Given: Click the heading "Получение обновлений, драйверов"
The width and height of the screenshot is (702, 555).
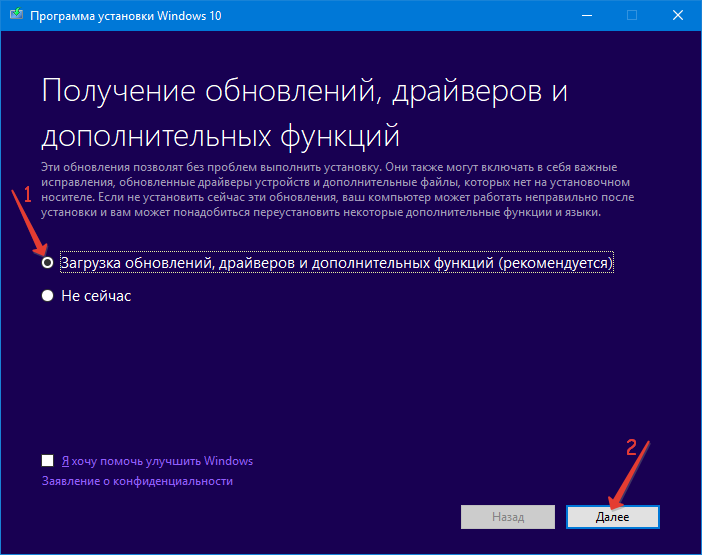Looking at the screenshot, I should (304, 112).
